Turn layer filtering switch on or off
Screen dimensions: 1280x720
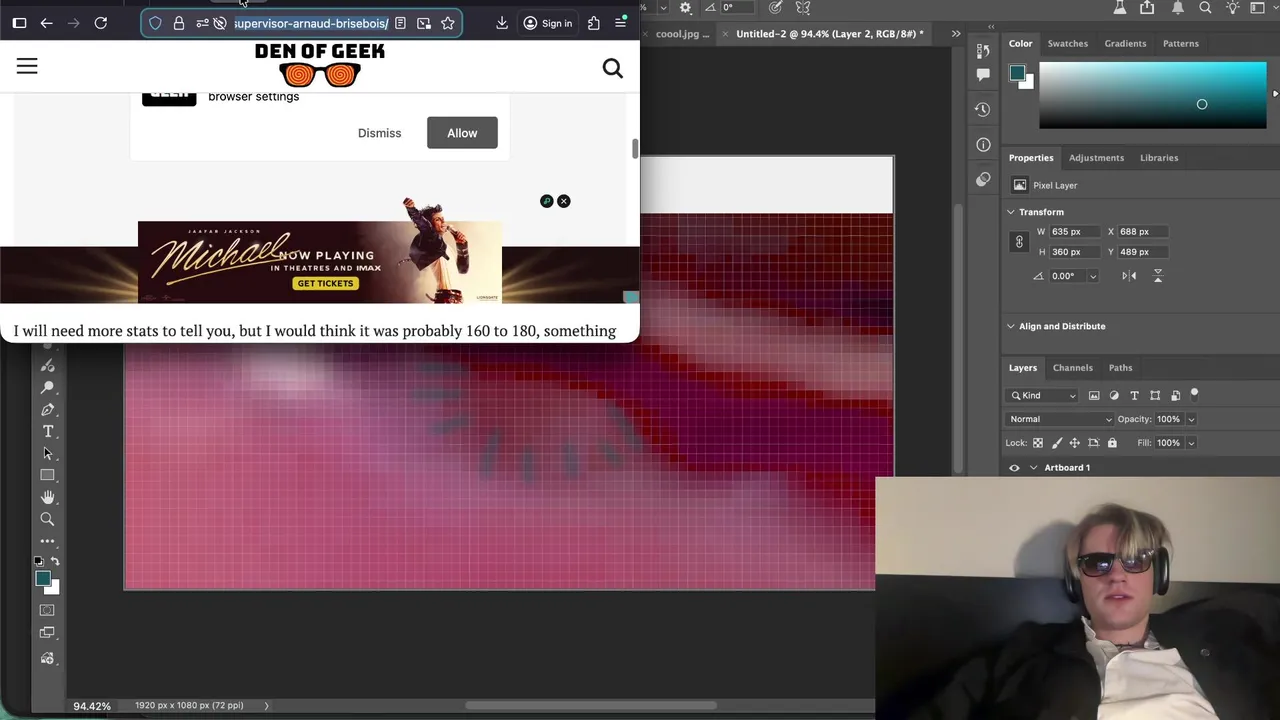point(1194,394)
